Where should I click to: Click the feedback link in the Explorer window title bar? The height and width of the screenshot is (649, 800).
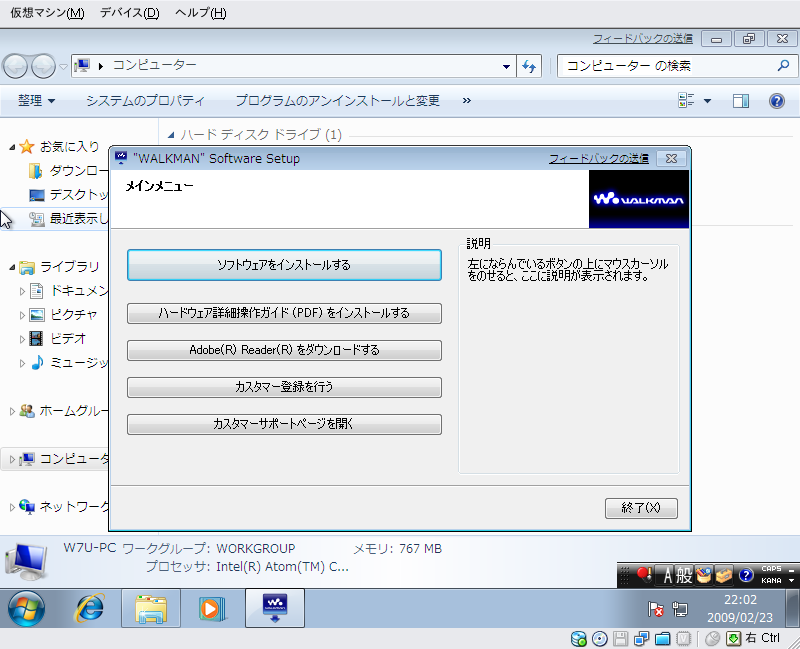[643, 39]
